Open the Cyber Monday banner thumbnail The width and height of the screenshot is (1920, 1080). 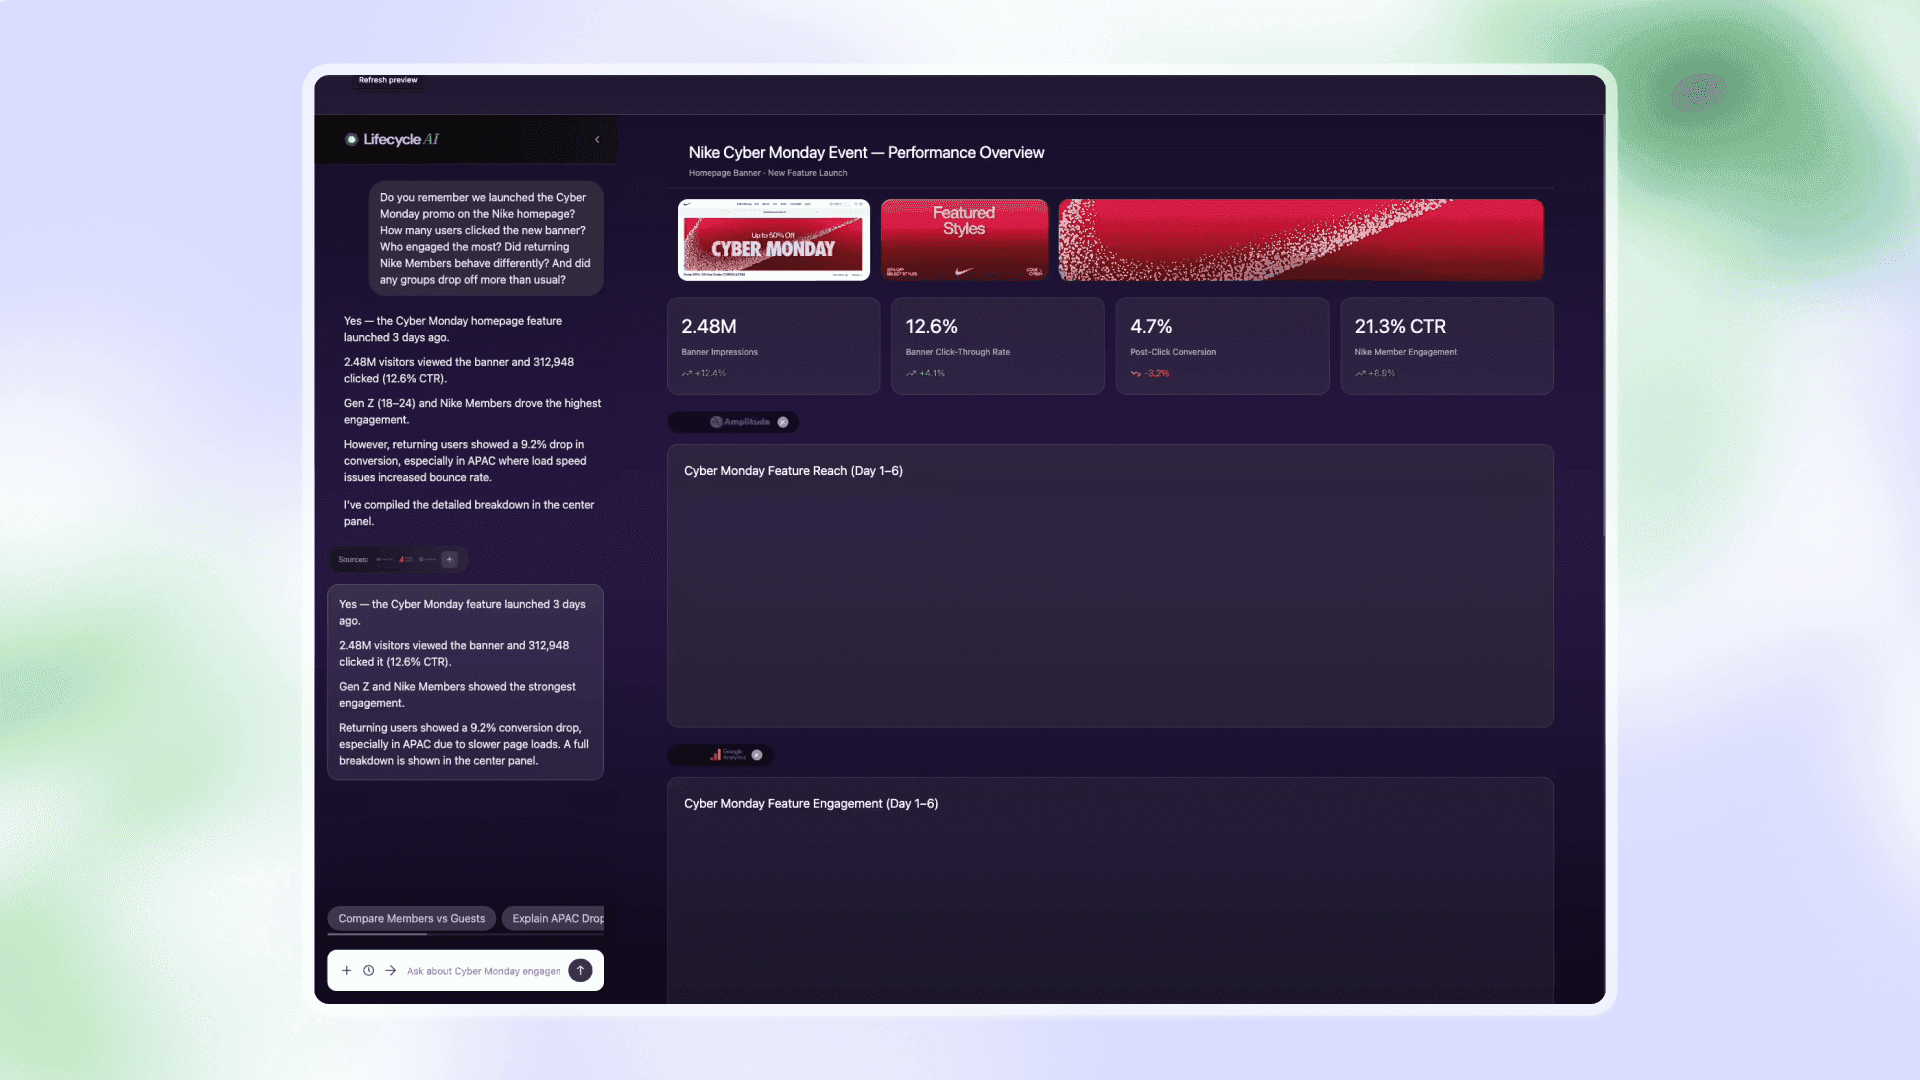(x=774, y=240)
